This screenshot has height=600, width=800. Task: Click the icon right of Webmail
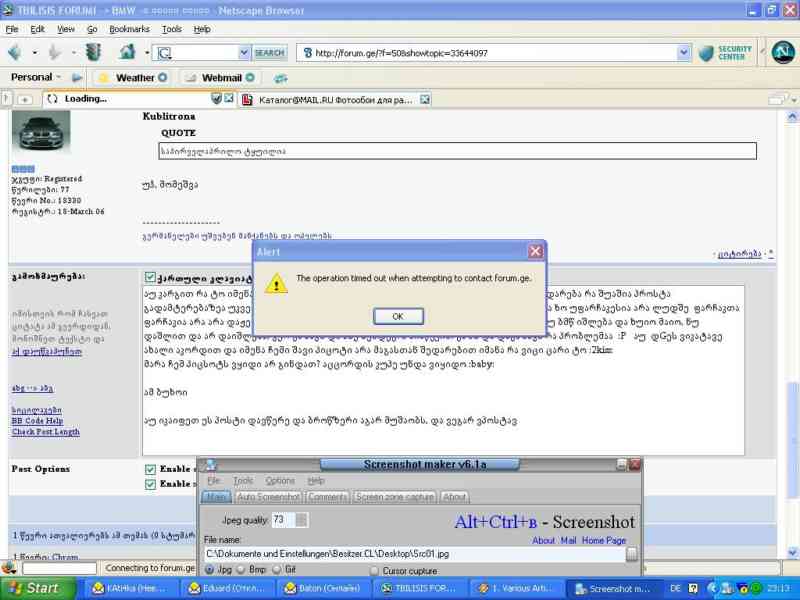click(x=281, y=78)
